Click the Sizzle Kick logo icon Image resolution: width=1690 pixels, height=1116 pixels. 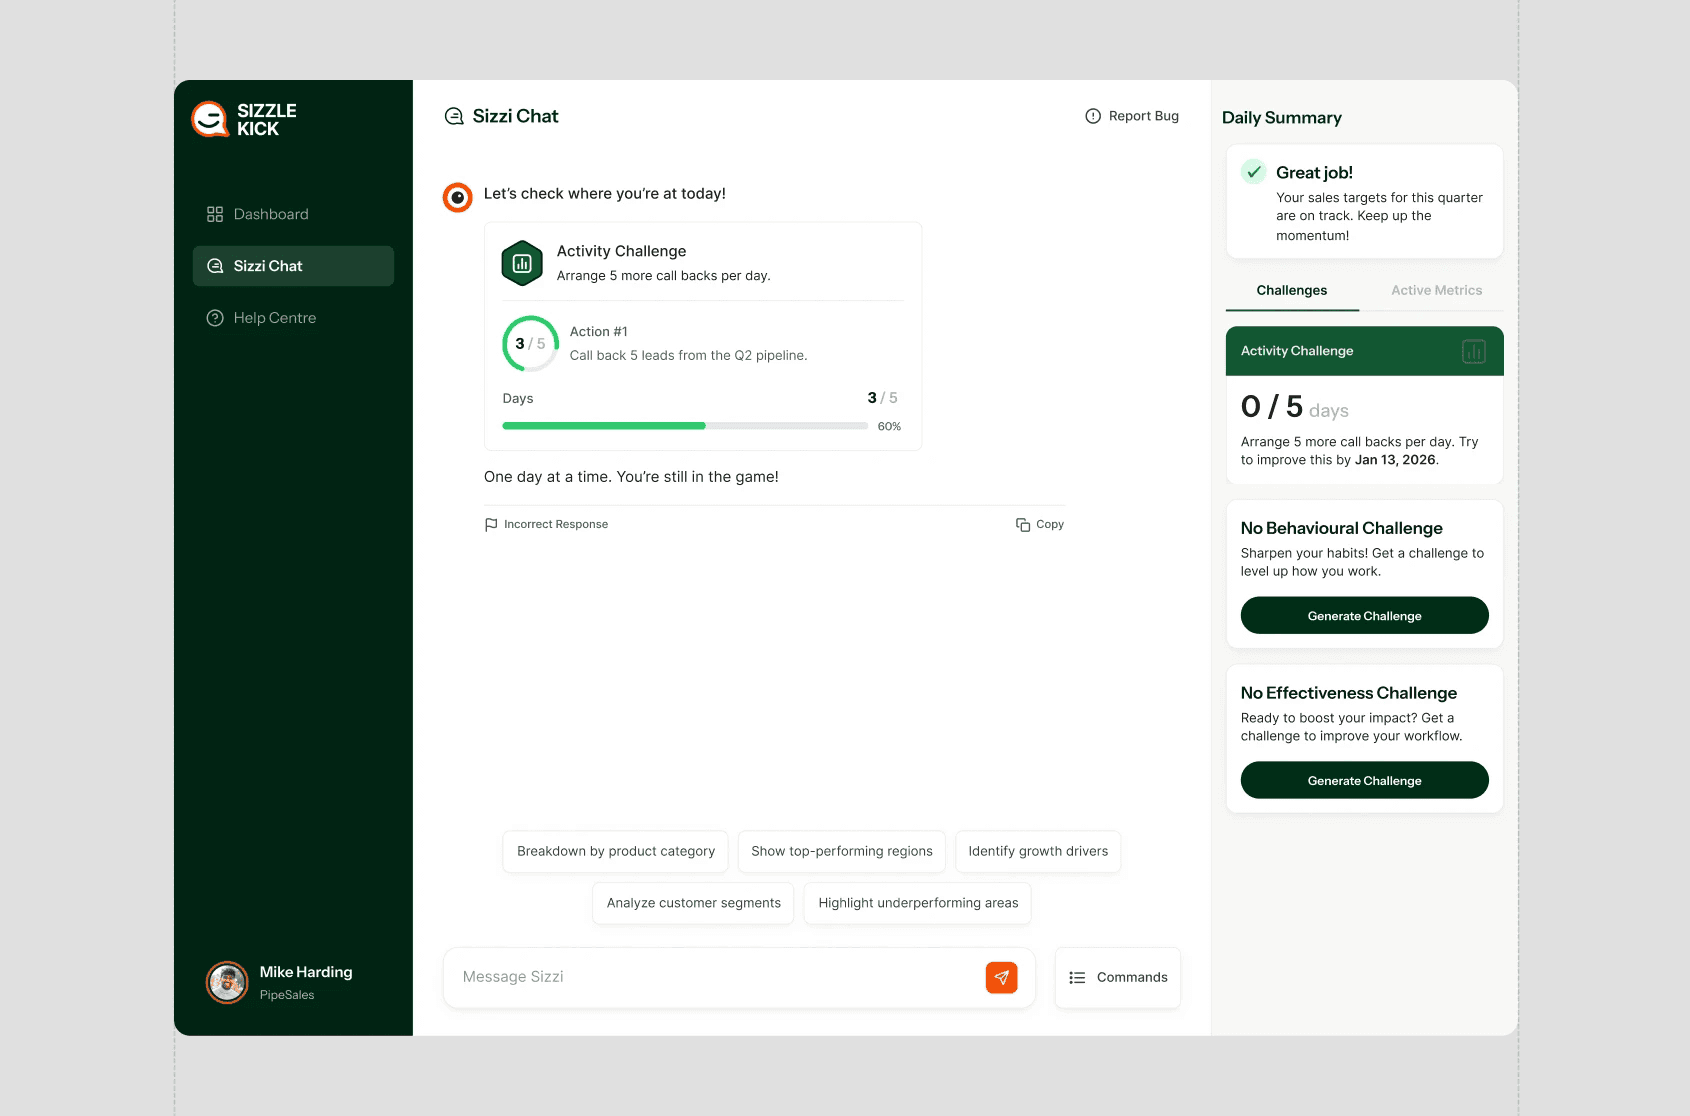[x=210, y=118]
